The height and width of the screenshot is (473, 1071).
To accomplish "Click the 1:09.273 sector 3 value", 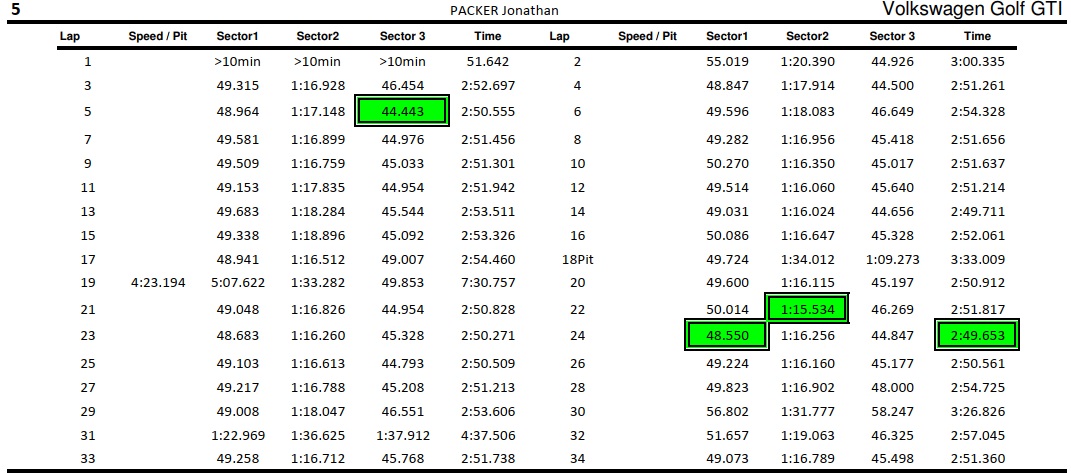I will (892, 260).
